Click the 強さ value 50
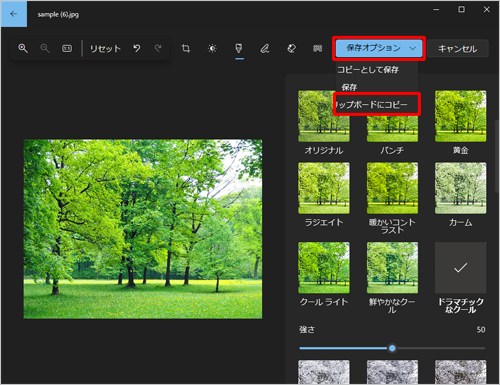 [481, 330]
